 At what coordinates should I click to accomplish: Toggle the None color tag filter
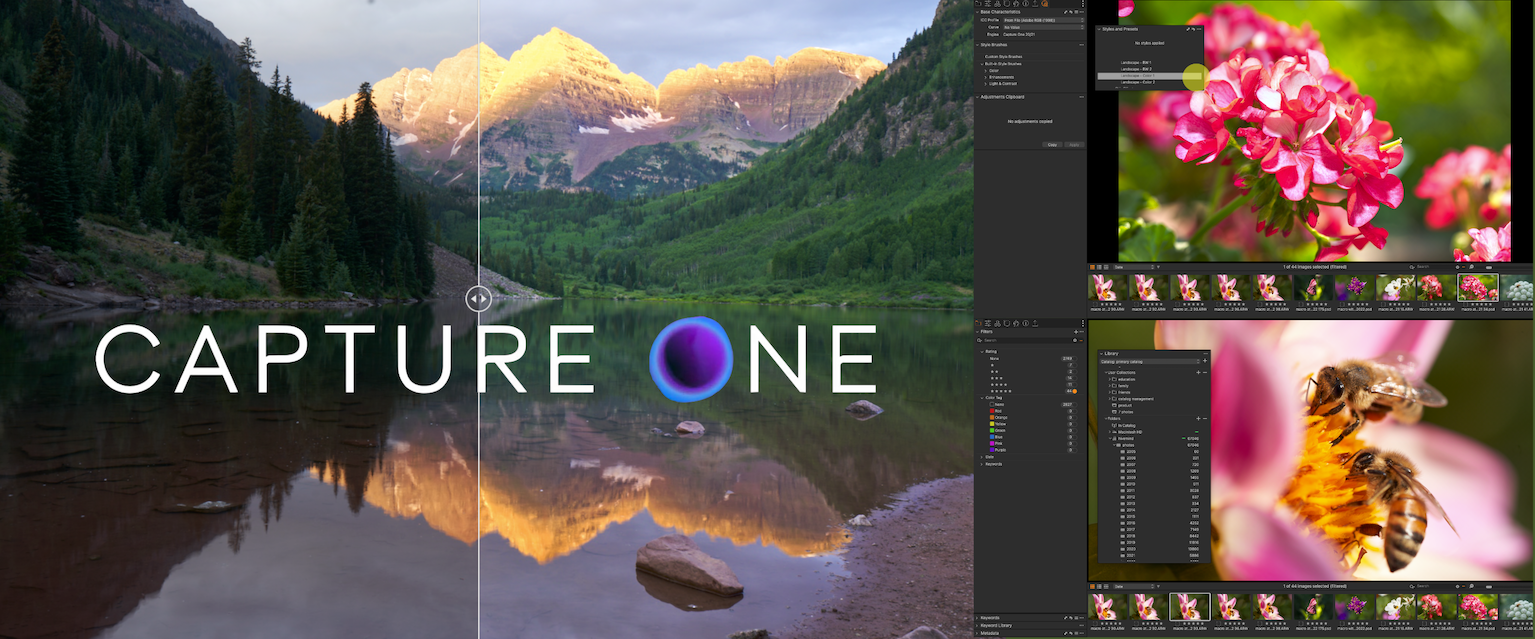(998, 405)
